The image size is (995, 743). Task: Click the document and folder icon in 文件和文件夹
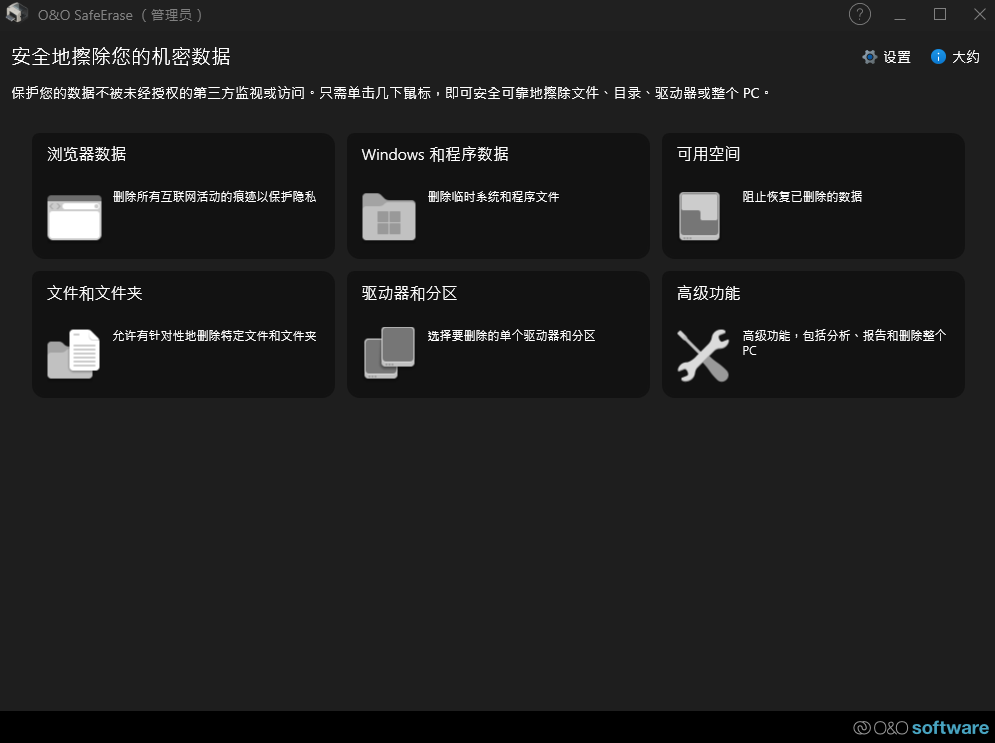tap(74, 354)
